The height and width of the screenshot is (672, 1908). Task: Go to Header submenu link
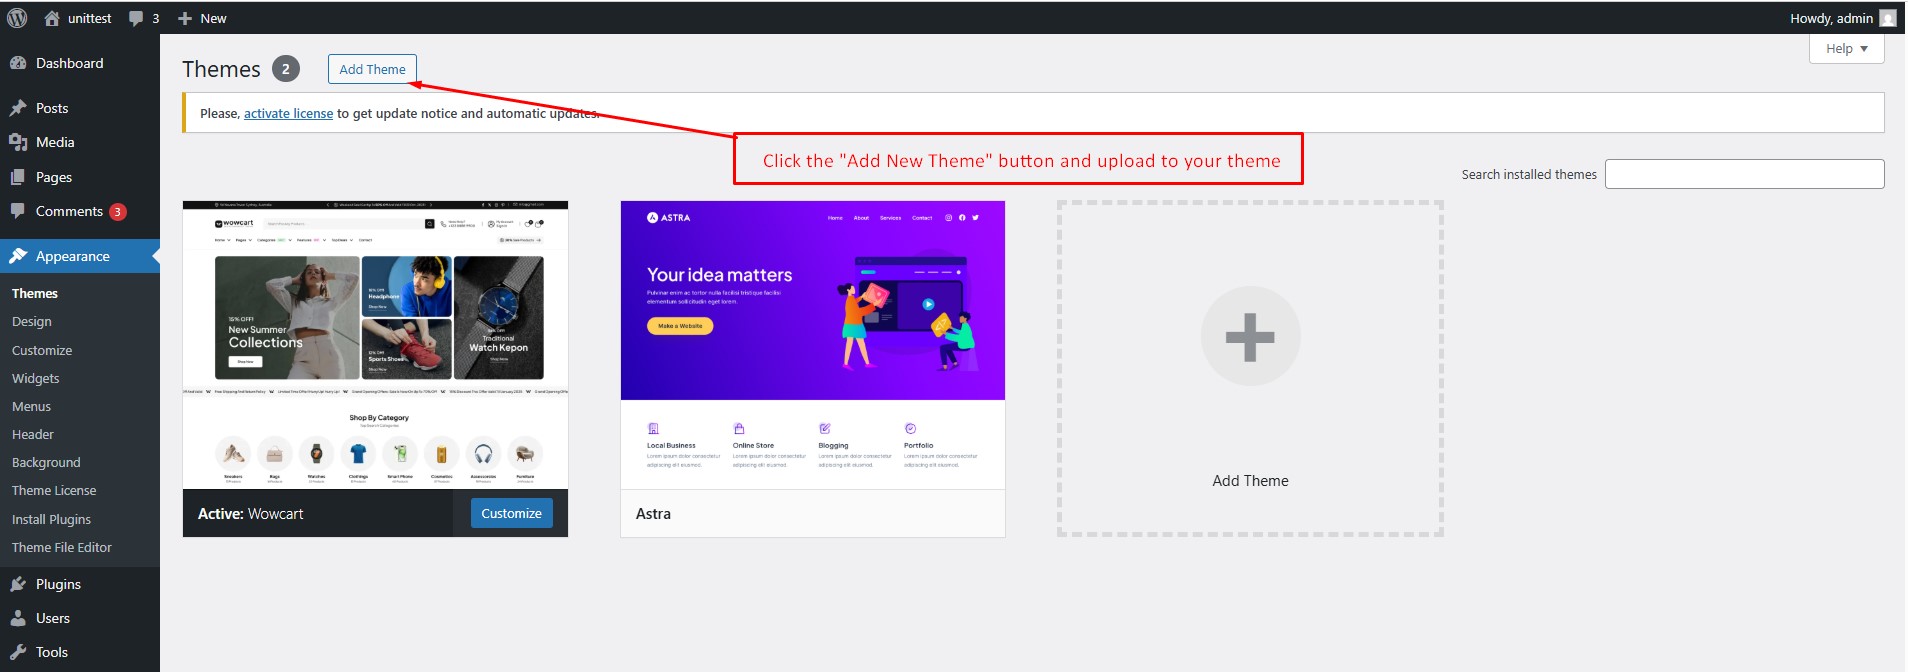click(x=33, y=434)
